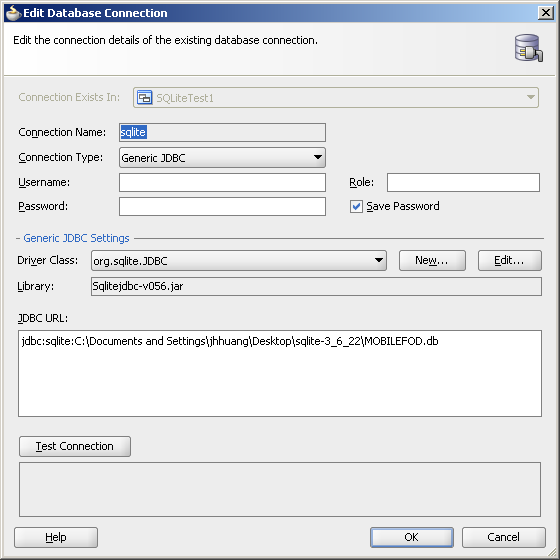Image resolution: width=560 pixels, height=560 pixels.
Task: Click inside the JDBC URL text area
Action: 280,373
